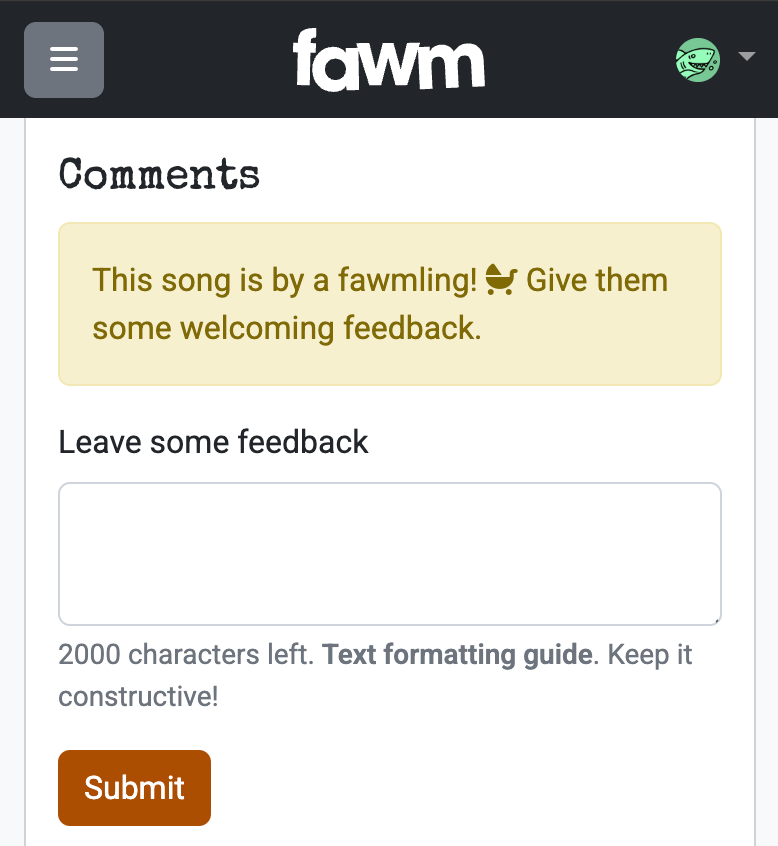Screen dimensions: 778x846
Task: Focus the Leave some feedback field
Action: (389, 553)
